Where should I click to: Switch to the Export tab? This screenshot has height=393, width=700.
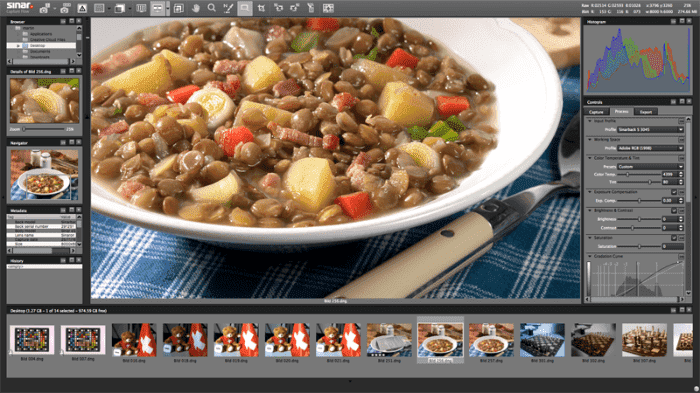[646, 112]
